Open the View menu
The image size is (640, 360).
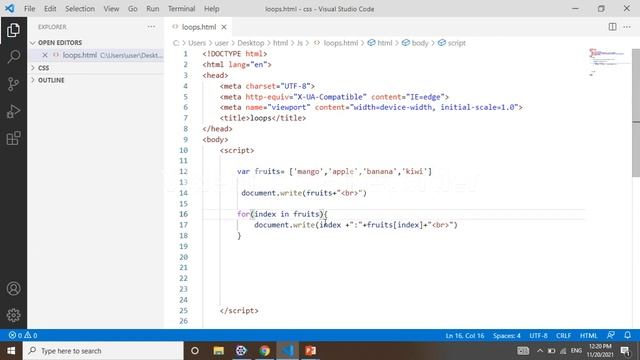111,9
